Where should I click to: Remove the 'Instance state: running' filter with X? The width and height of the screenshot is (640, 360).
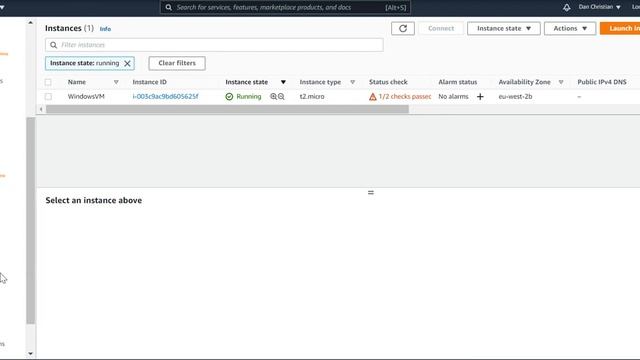(x=127, y=63)
